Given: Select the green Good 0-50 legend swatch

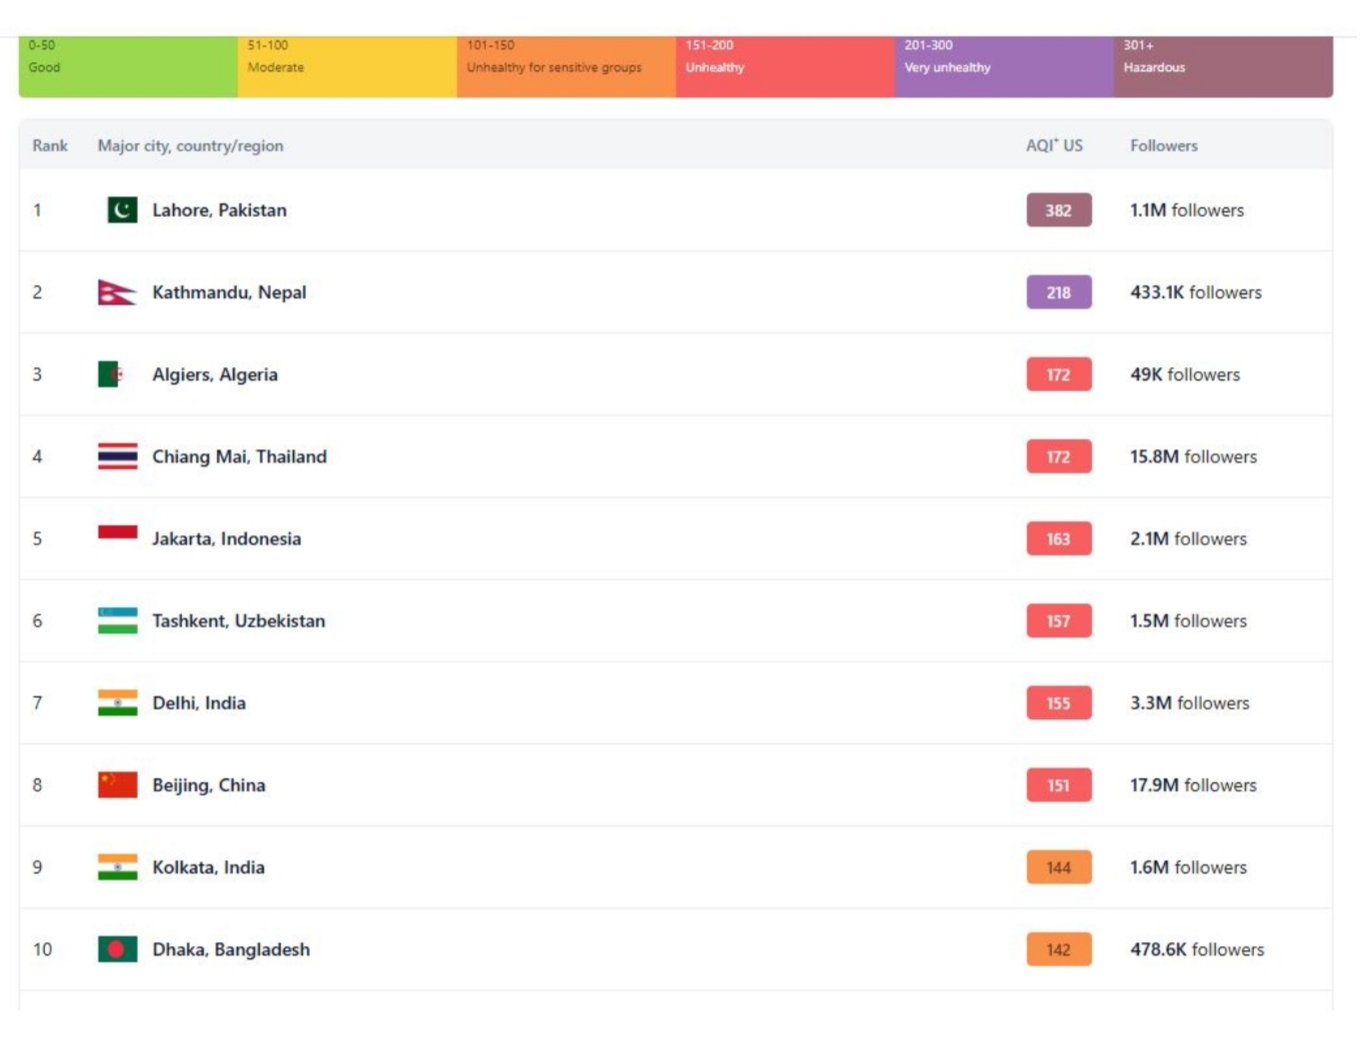Looking at the screenshot, I should [128, 67].
